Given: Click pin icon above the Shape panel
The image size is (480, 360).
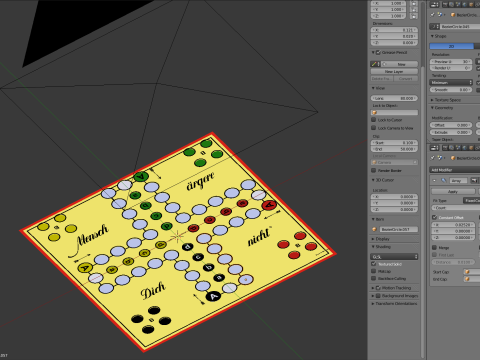Looking at the screenshot, I should [x=433, y=15].
